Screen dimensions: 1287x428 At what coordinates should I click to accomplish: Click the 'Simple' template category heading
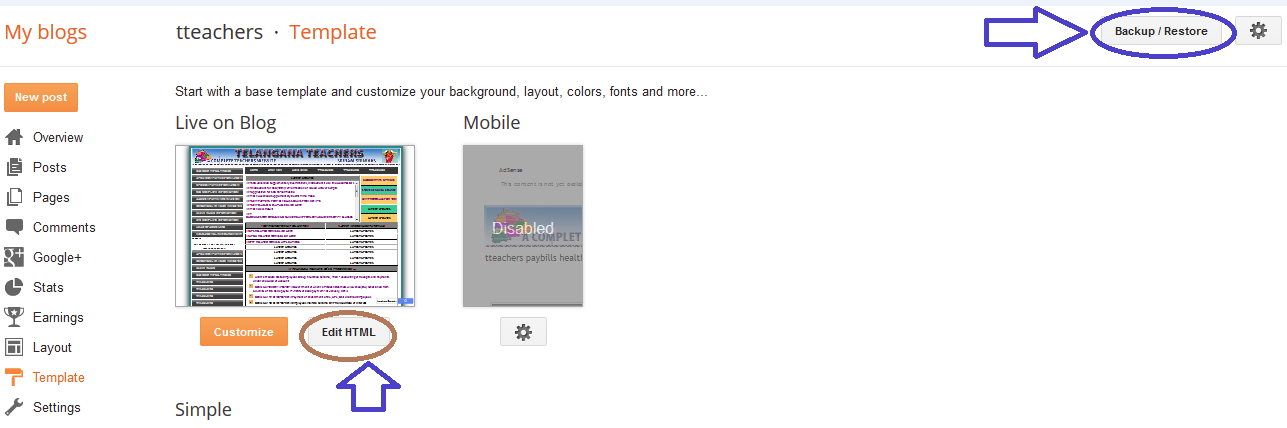tap(203, 409)
